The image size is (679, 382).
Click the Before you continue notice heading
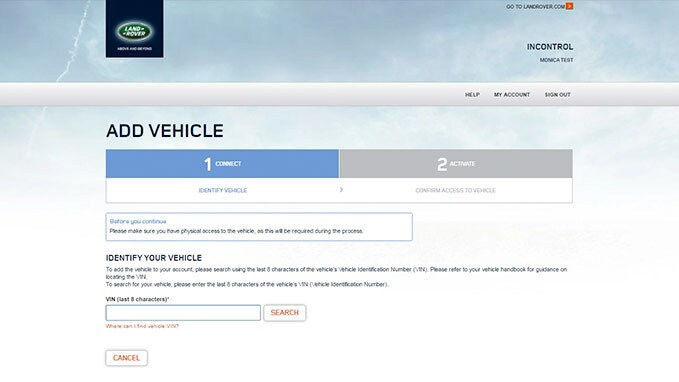138,221
